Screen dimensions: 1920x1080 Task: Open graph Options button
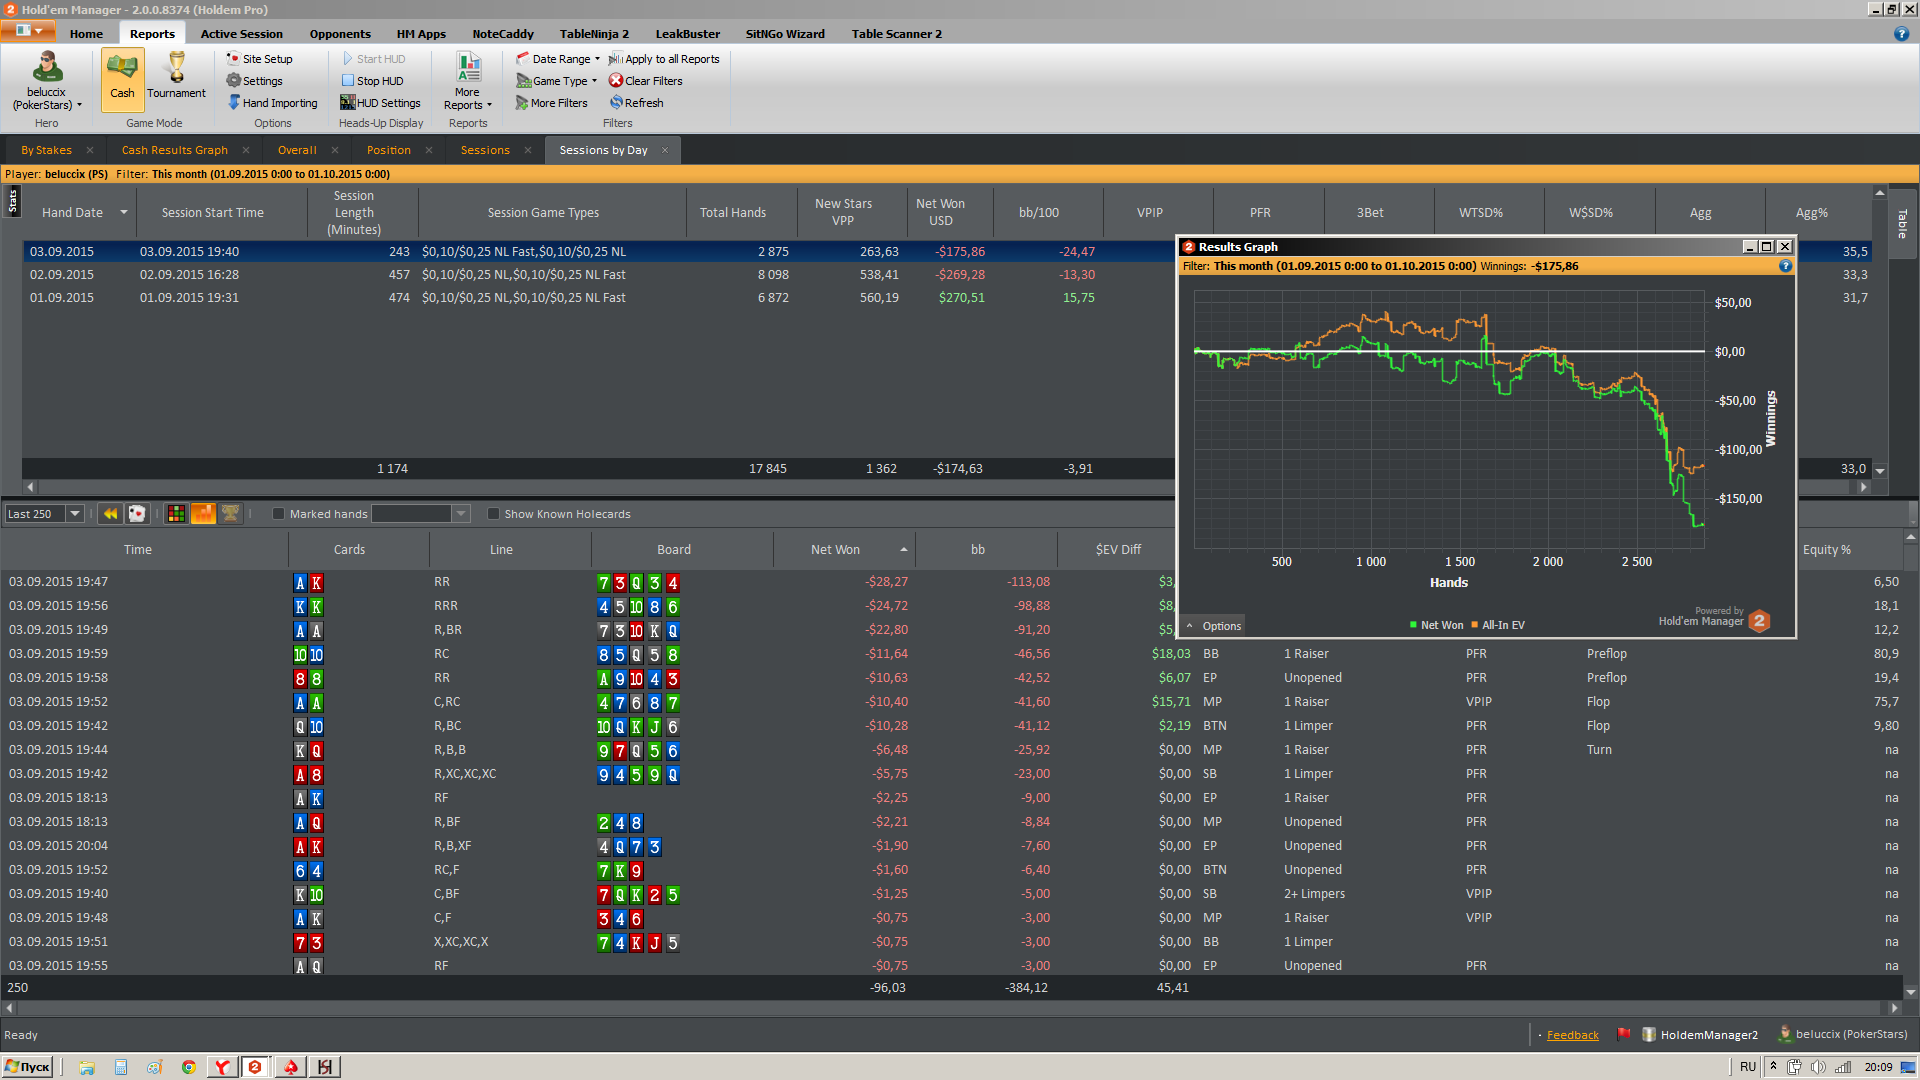click(x=1214, y=626)
